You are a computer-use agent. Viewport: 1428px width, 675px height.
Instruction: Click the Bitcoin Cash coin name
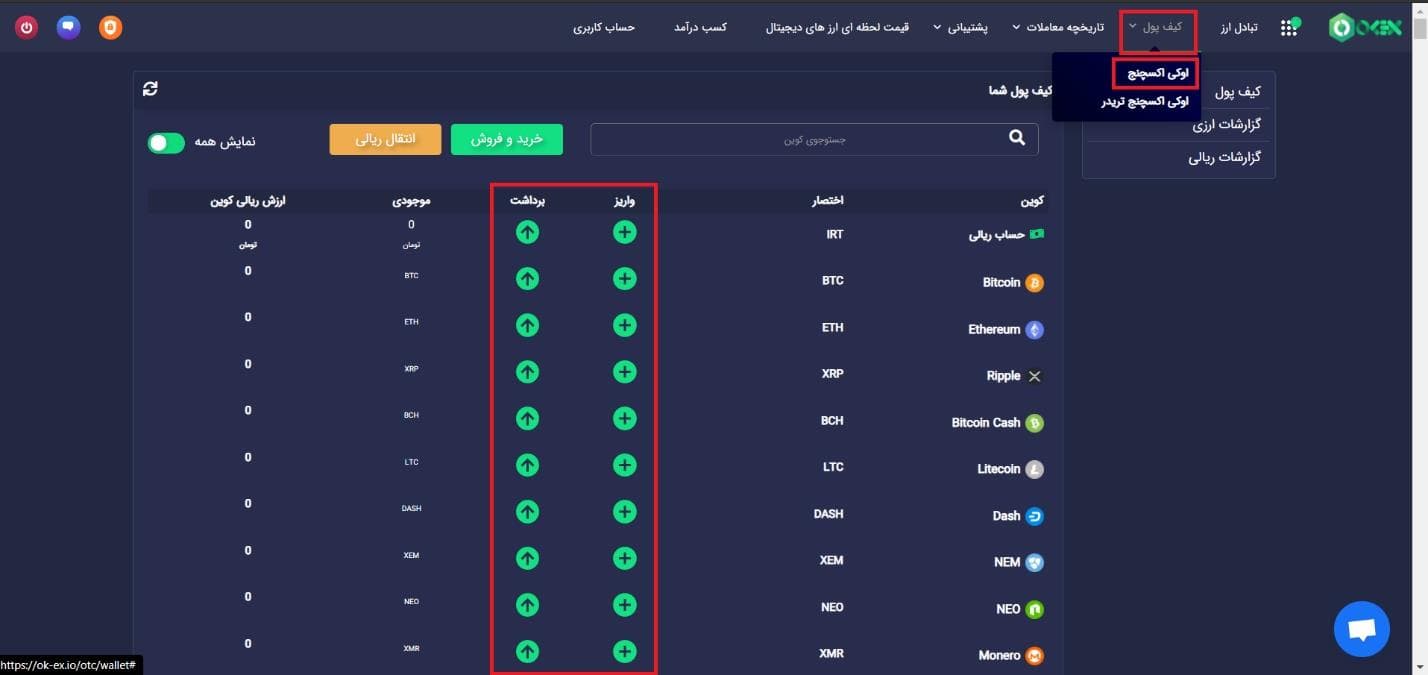tap(985, 423)
